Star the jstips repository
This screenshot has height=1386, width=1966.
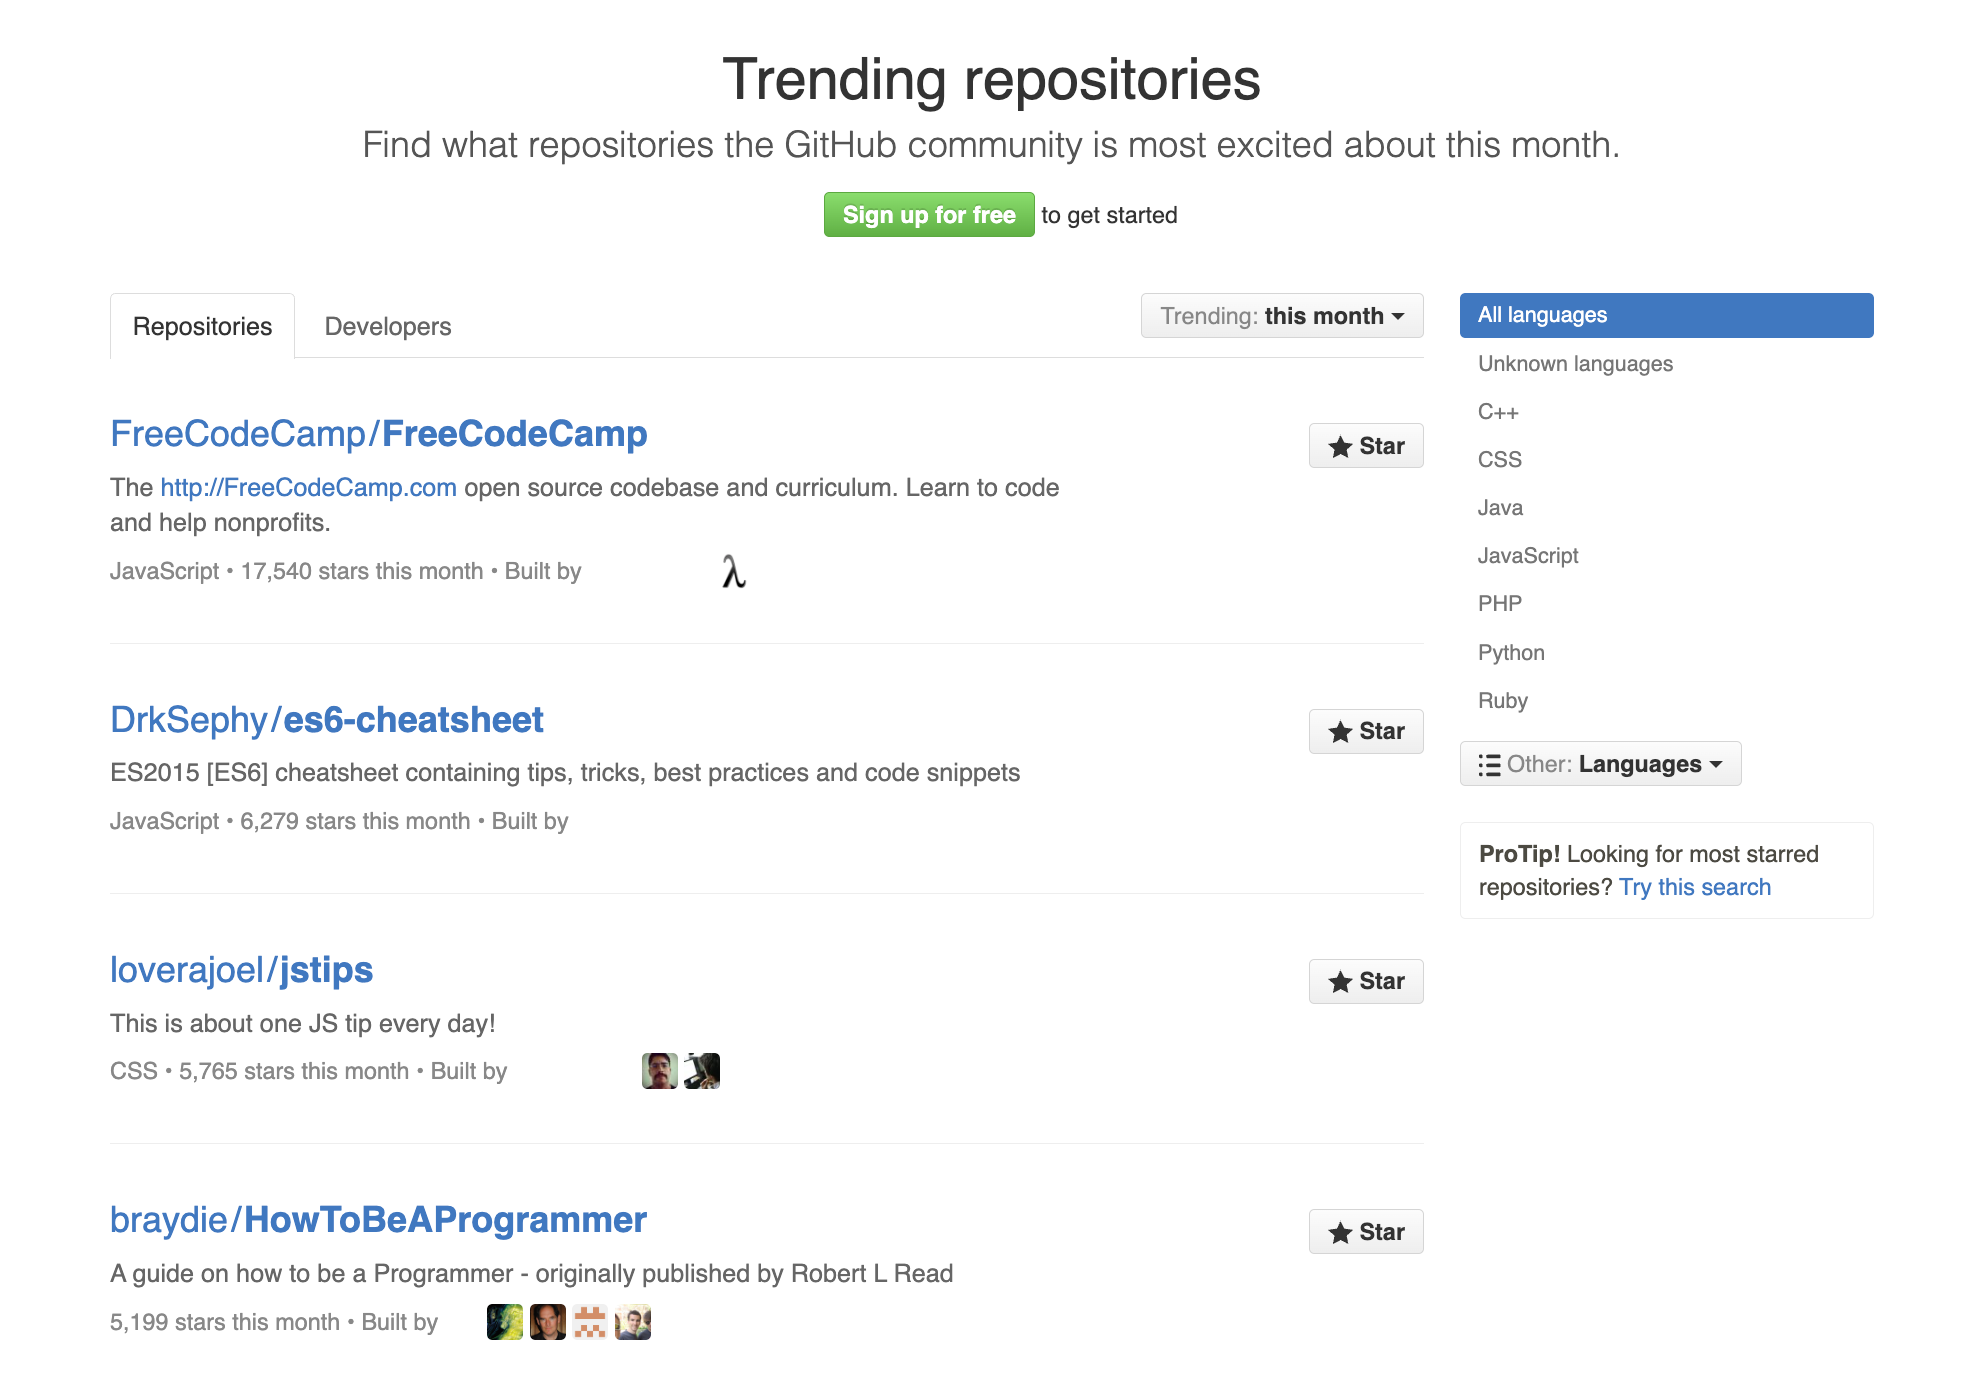[x=1365, y=981]
